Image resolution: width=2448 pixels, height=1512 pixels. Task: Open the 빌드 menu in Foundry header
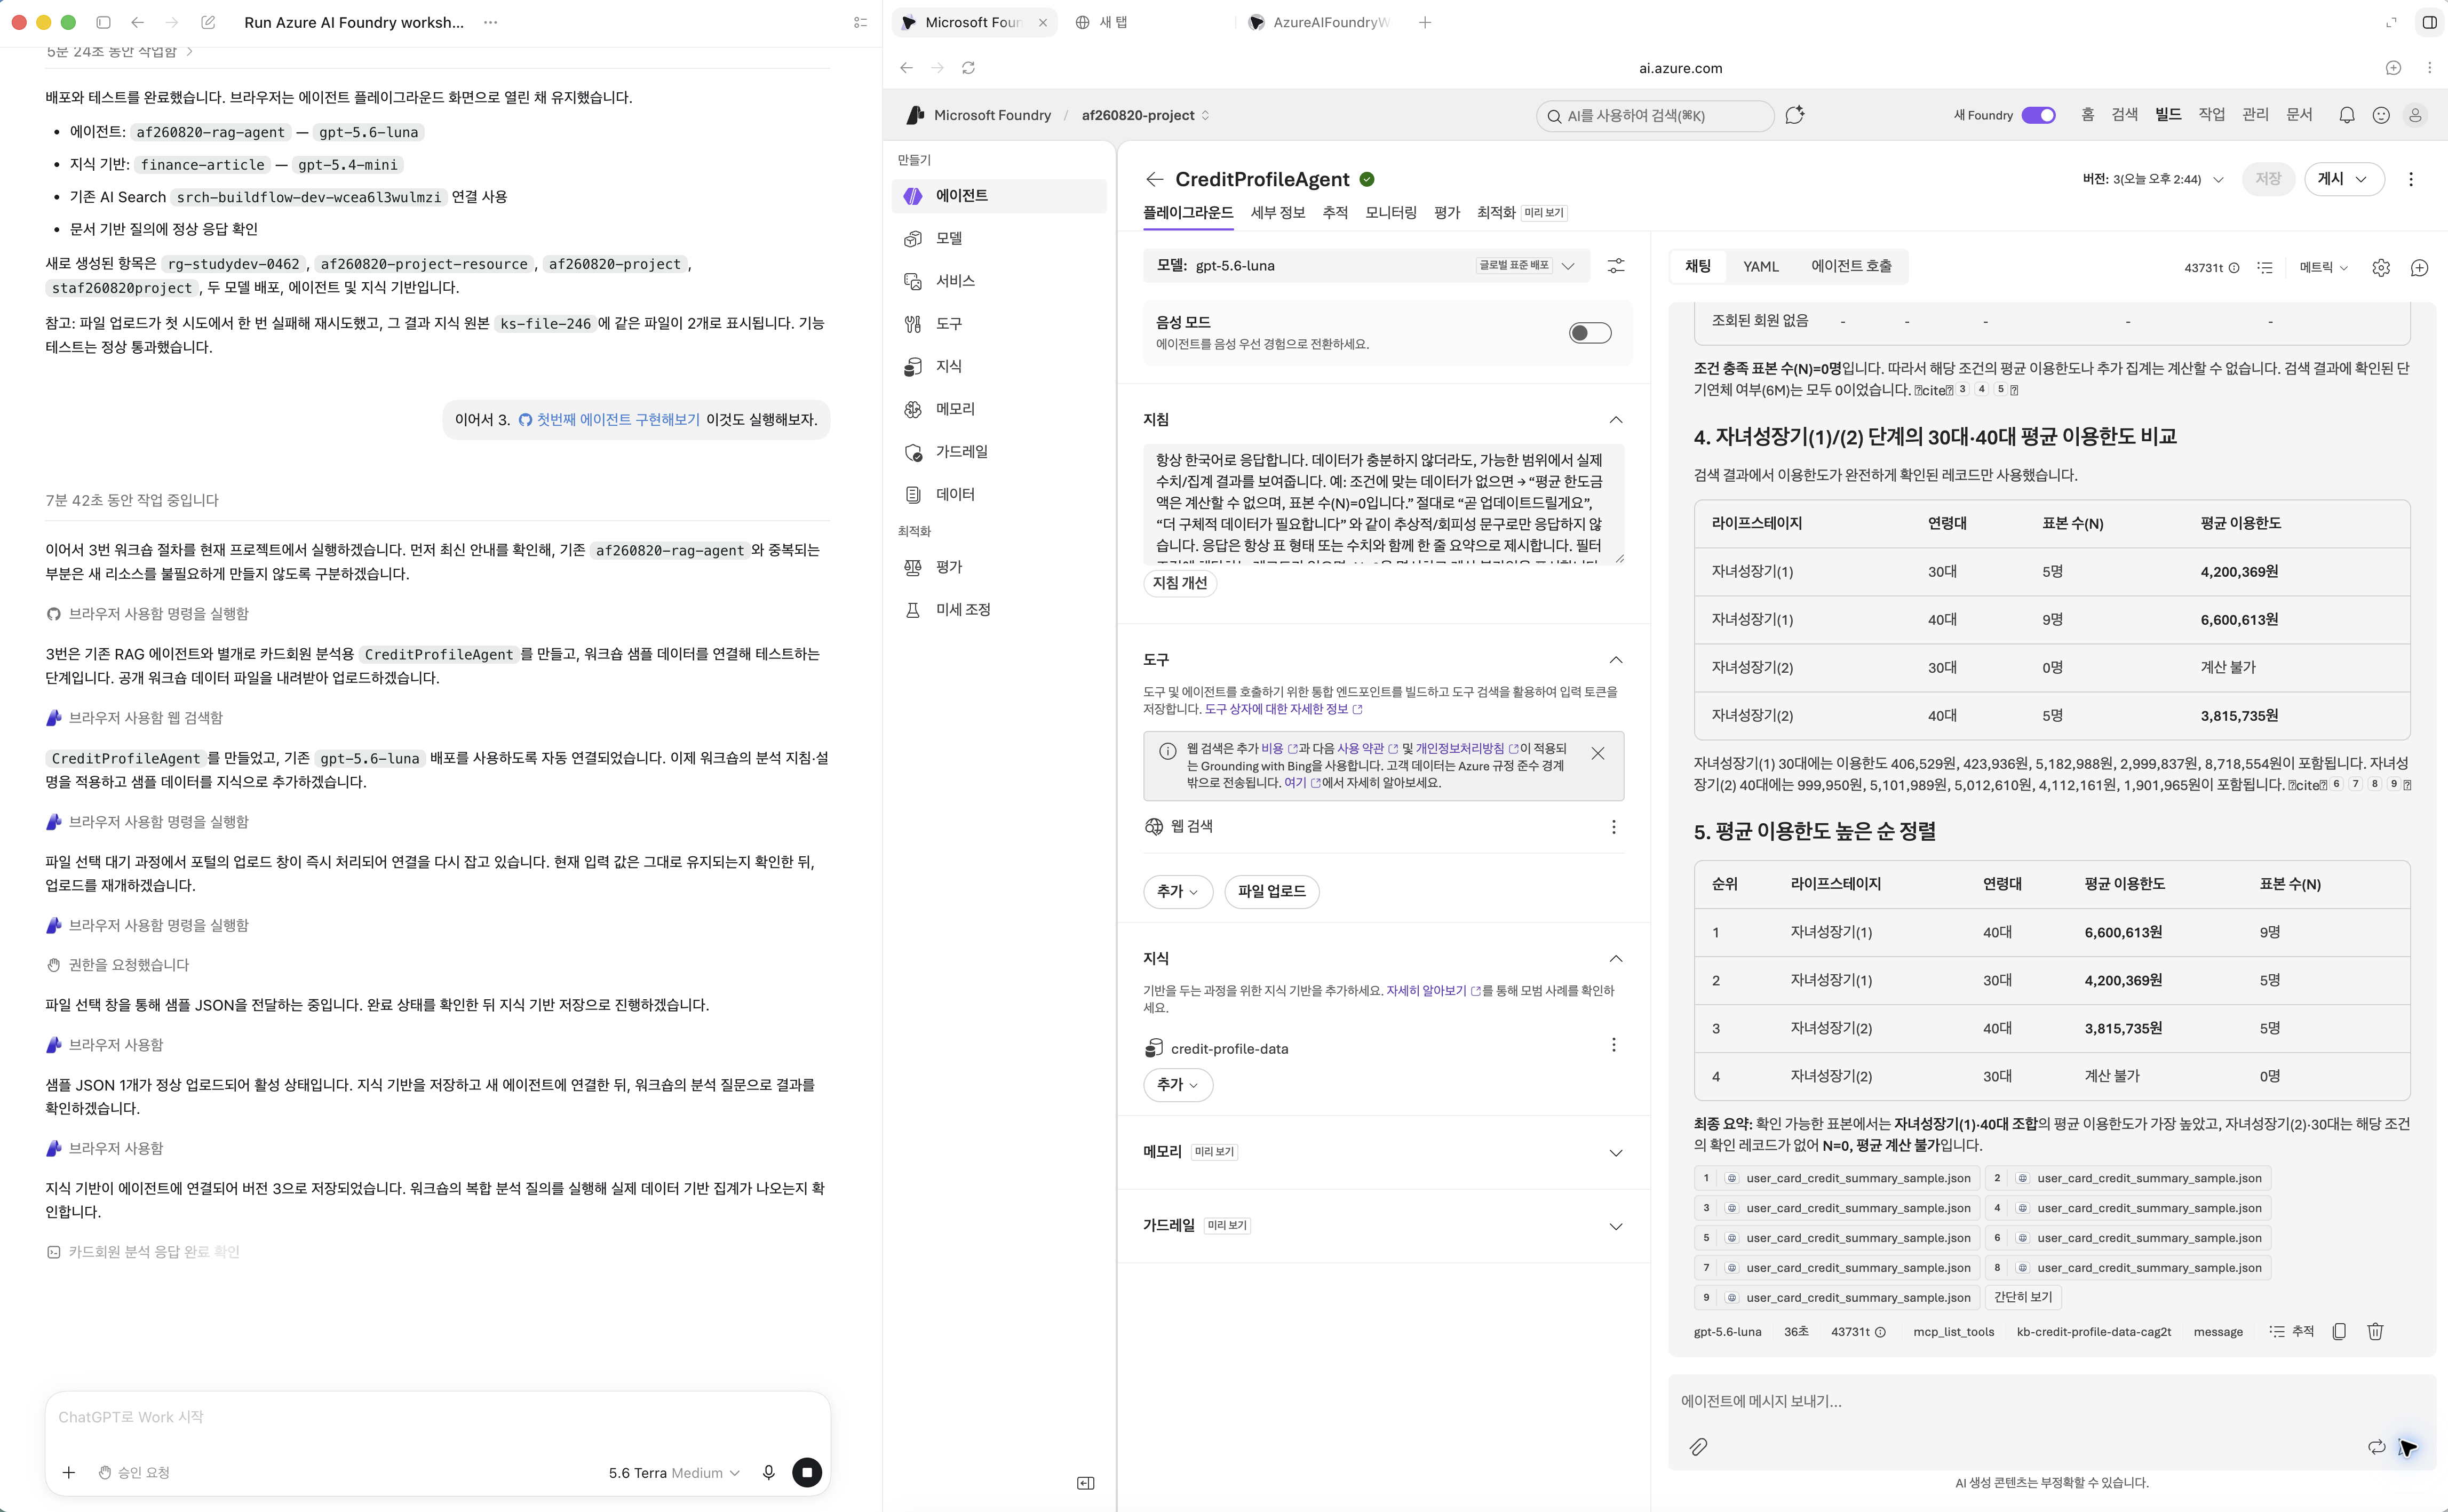click(2168, 115)
